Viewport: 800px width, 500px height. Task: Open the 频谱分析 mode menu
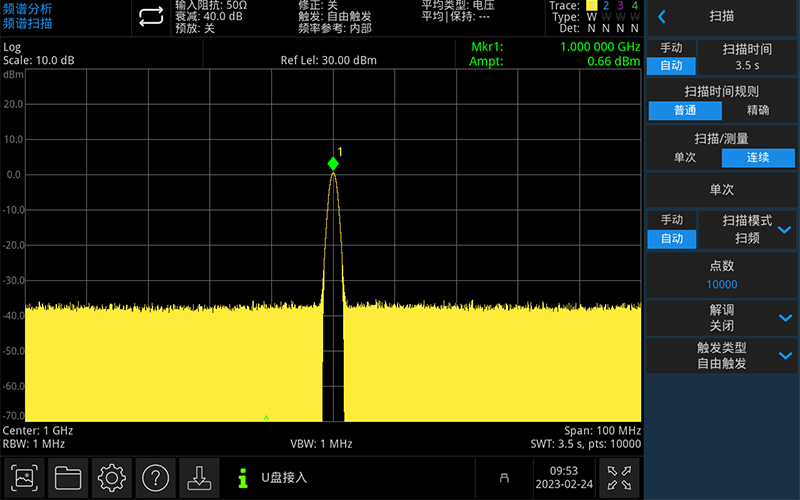tap(28, 9)
